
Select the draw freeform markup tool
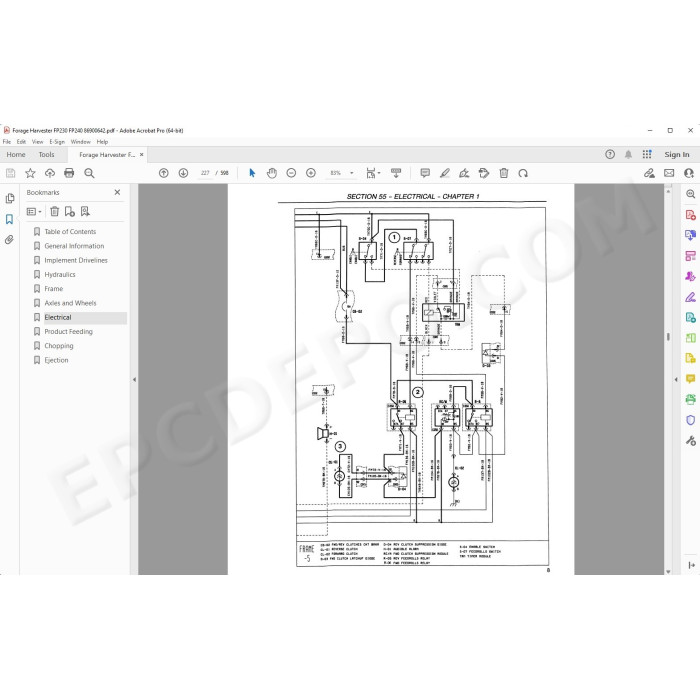click(464, 173)
